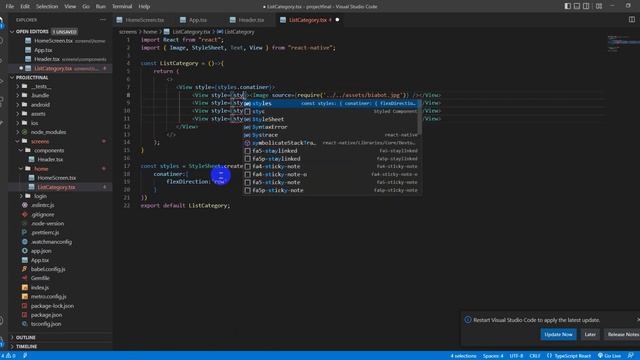The width and height of the screenshot is (640, 360).
Task: Expand the Timeline section
Action: [12, 346]
